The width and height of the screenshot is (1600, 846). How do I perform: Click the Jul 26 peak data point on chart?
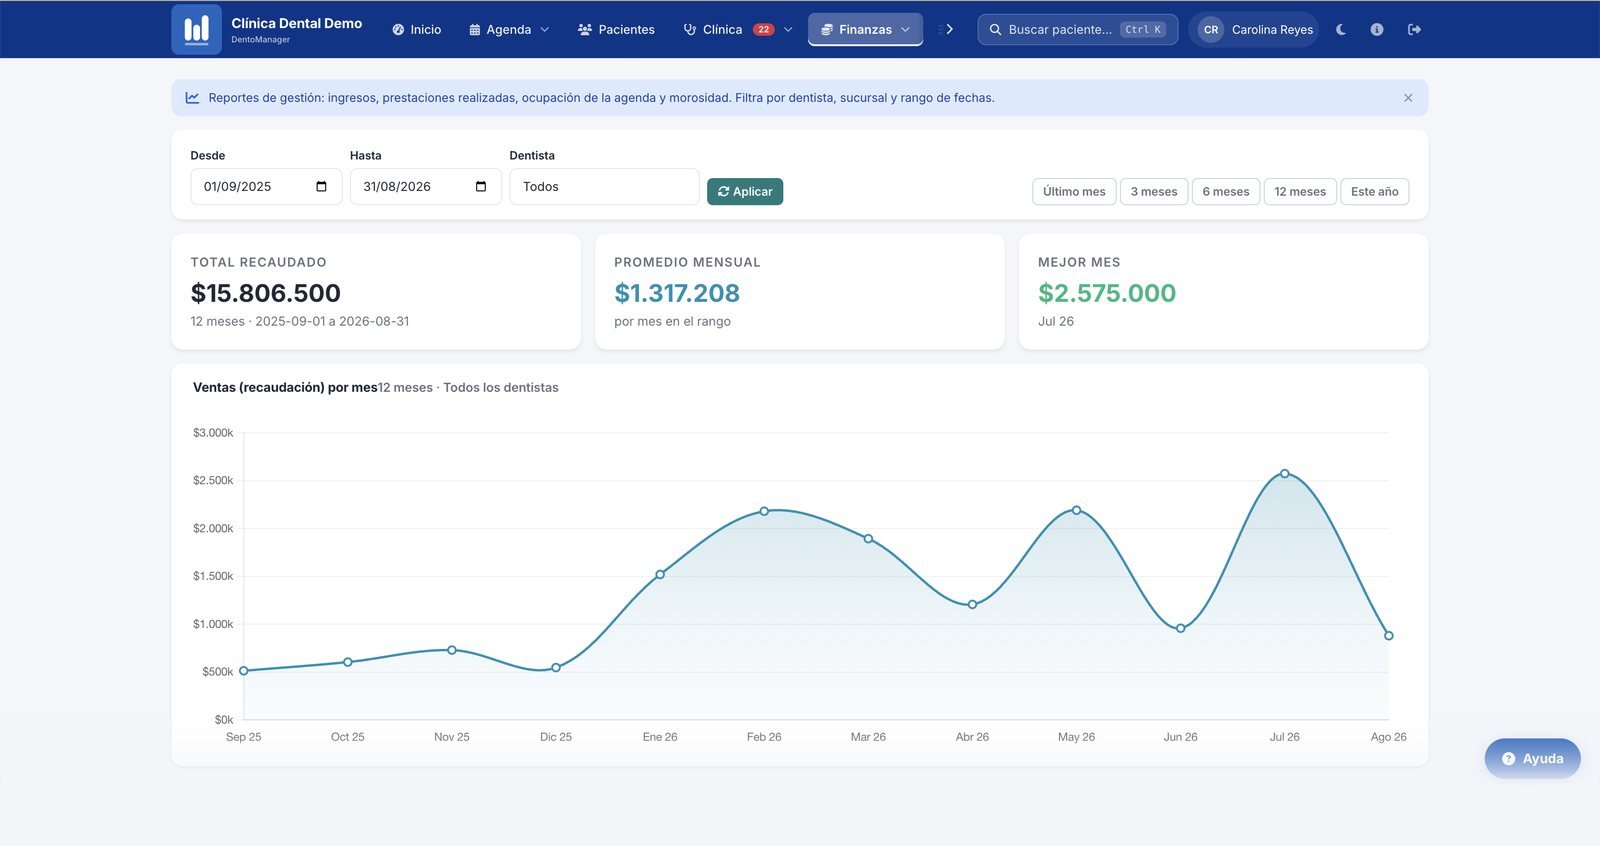click(1285, 474)
